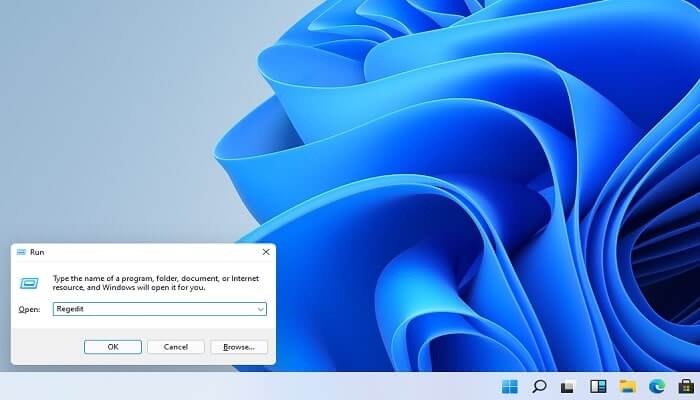Open Microsoft Store from the taskbar
This screenshot has height=400, width=700.
686,386
